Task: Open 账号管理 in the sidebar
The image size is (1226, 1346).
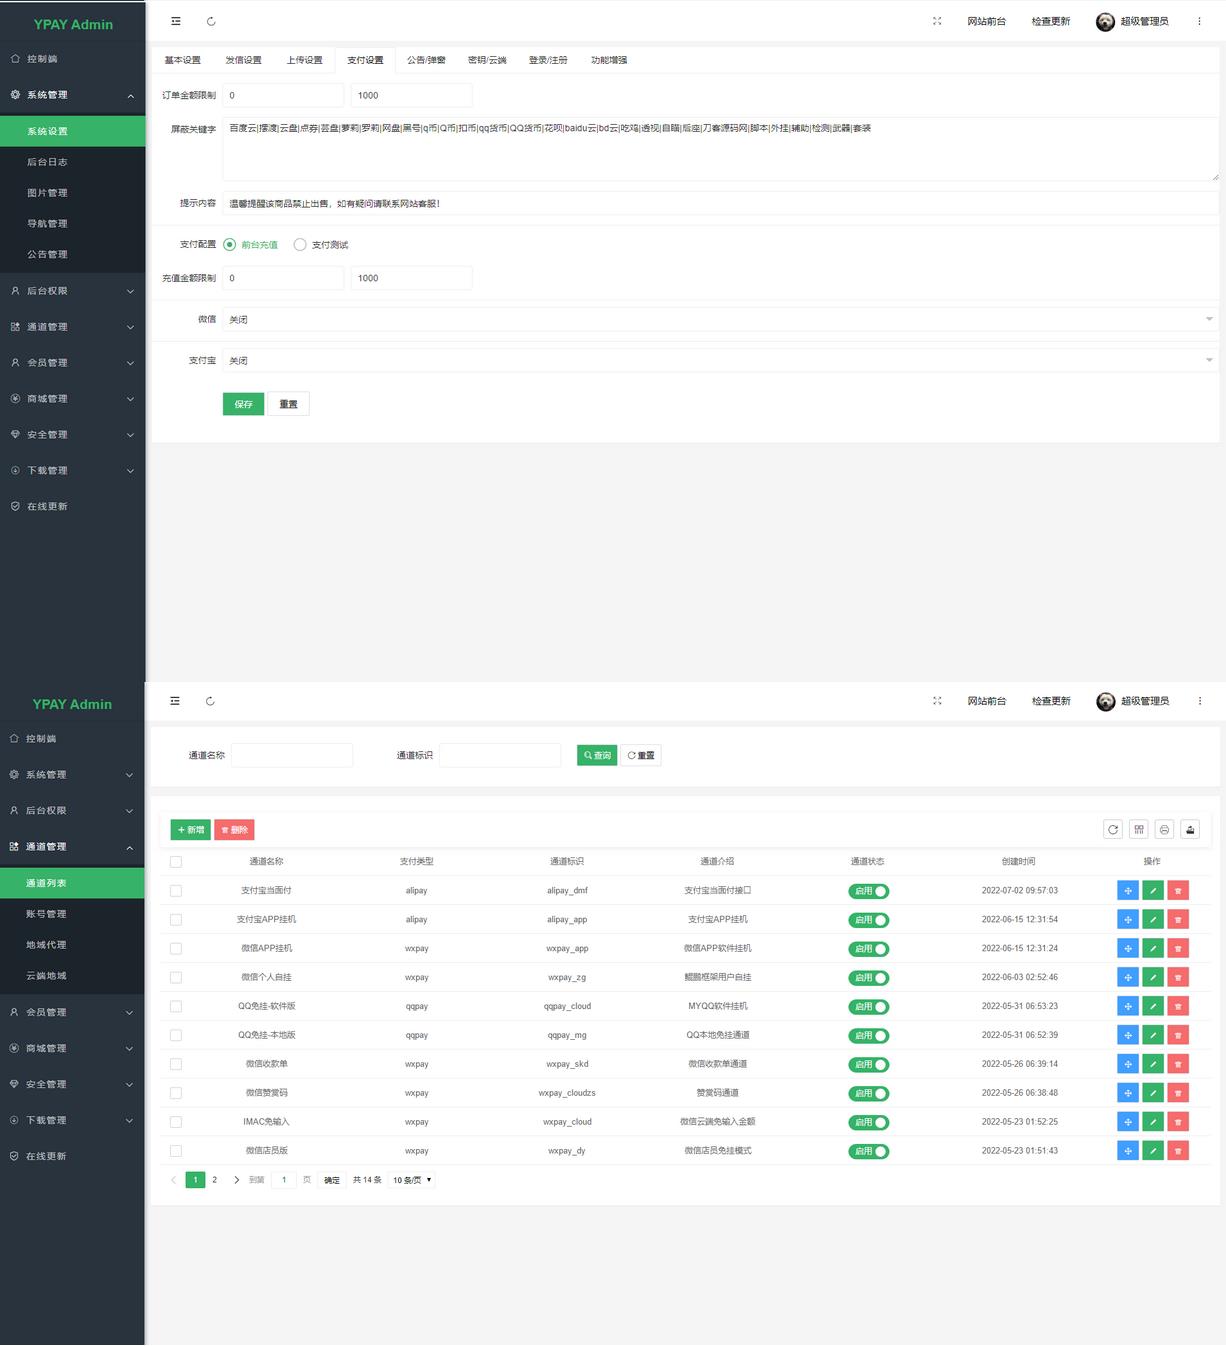Action: pyautogui.click(x=47, y=914)
